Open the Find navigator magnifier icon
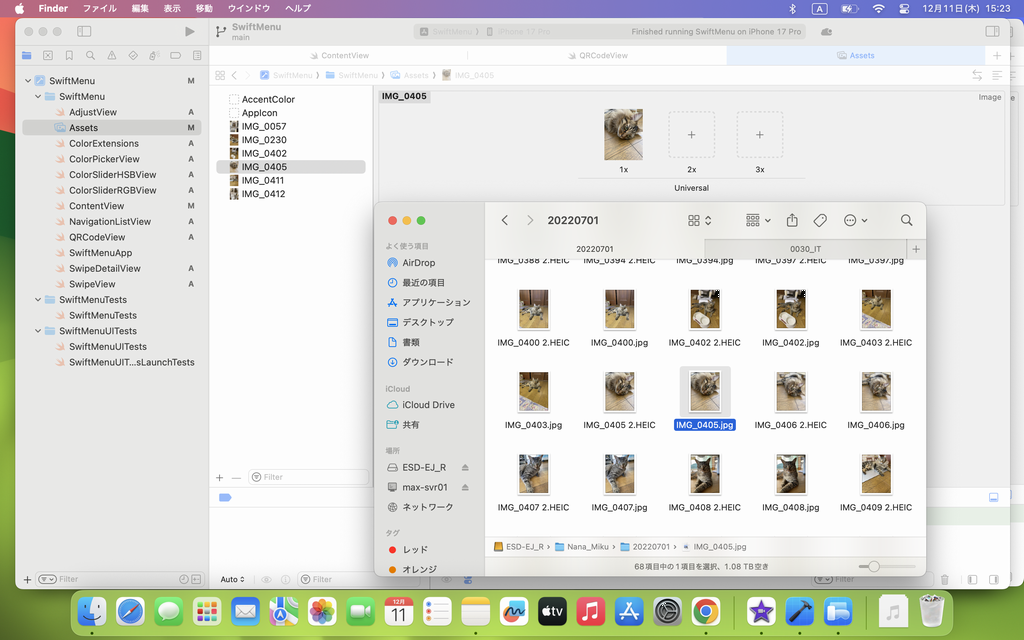Viewport: 1024px width, 640px height. pyautogui.click(x=90, y=56)
